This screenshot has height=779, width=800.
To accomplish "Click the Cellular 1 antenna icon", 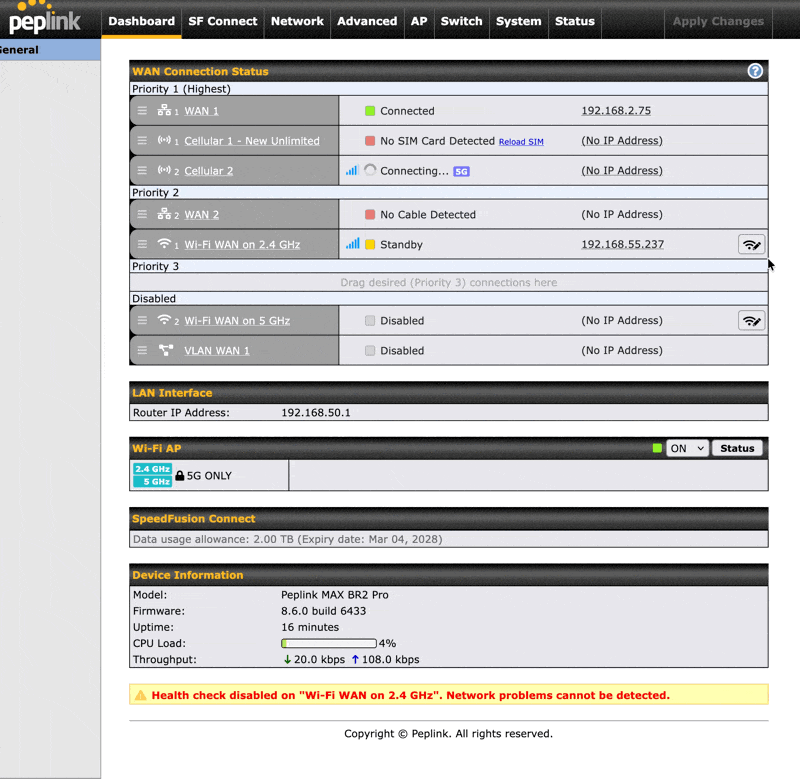I will click(x=164, y=140).
